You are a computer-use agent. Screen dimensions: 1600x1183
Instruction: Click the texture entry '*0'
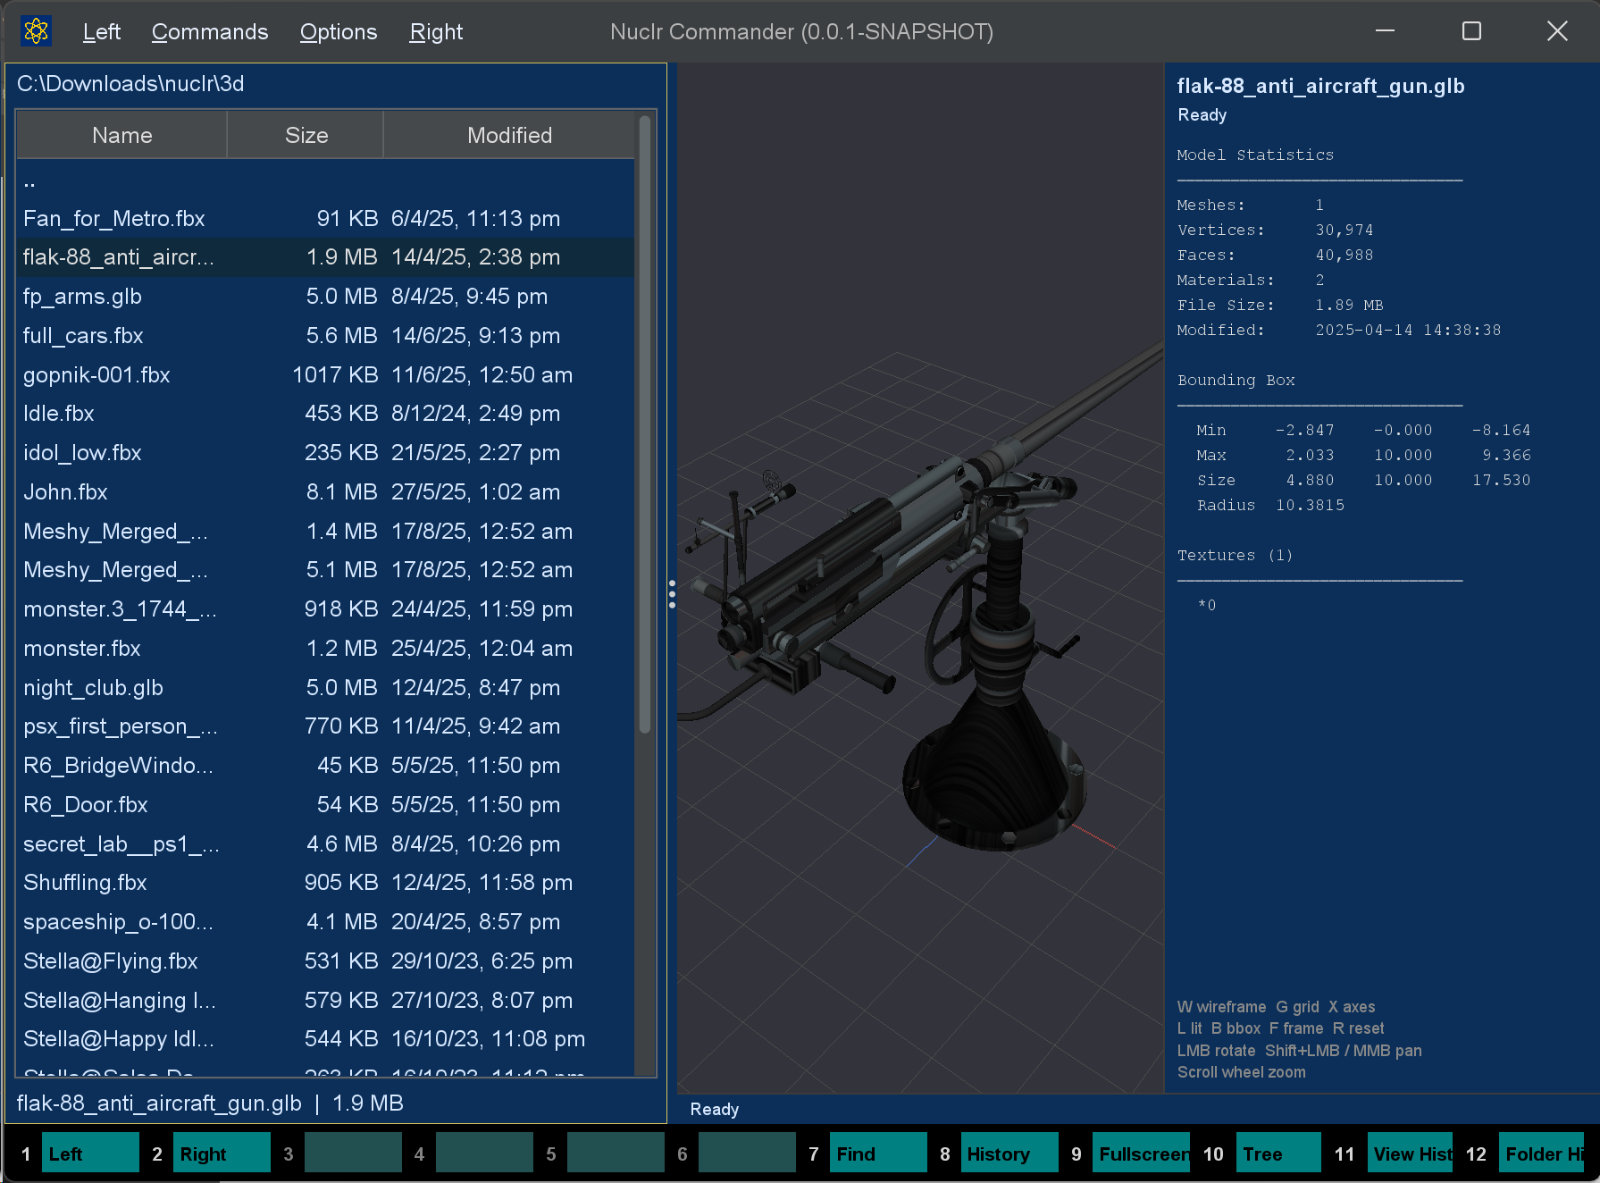coord(1207,605)
